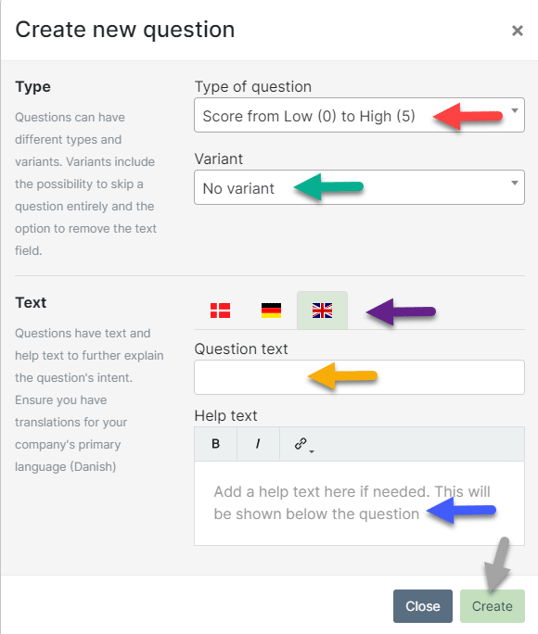Open the Type of question dropdown
Image resolution: width=538 pixels, height=634 pixels.
[x=359, y=115]
